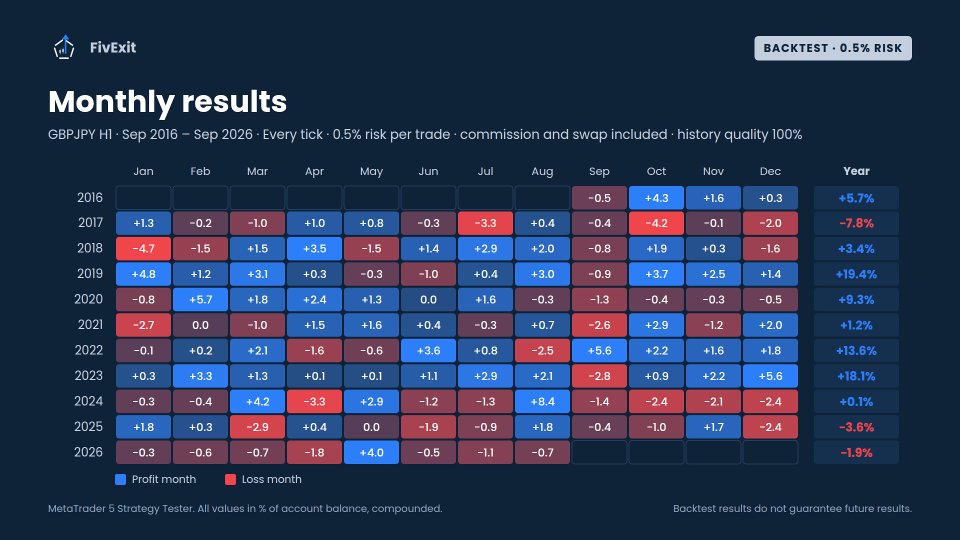
Task: Click the red Loss month legend swatch
Action: click(230, 479)
